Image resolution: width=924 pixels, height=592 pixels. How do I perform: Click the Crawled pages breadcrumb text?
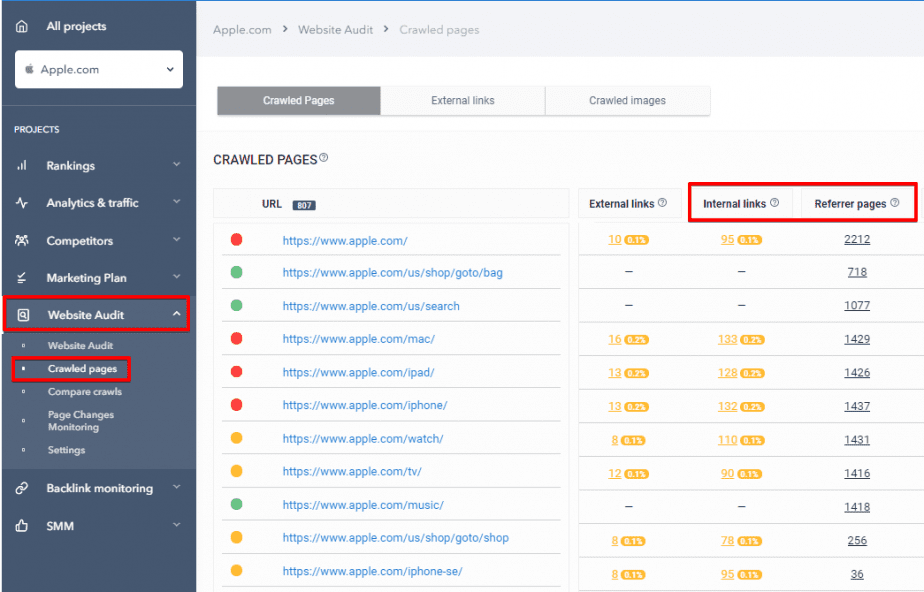(x=439, y=29)
